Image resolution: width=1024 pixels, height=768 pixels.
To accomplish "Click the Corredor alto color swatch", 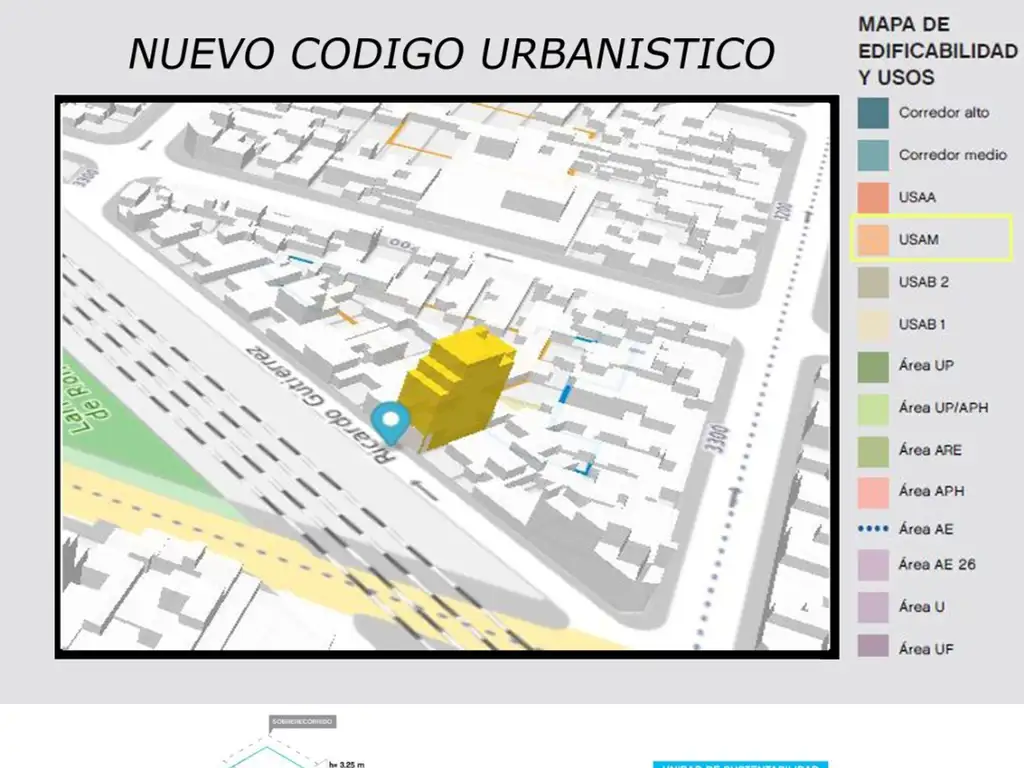I will coord(873,113).
